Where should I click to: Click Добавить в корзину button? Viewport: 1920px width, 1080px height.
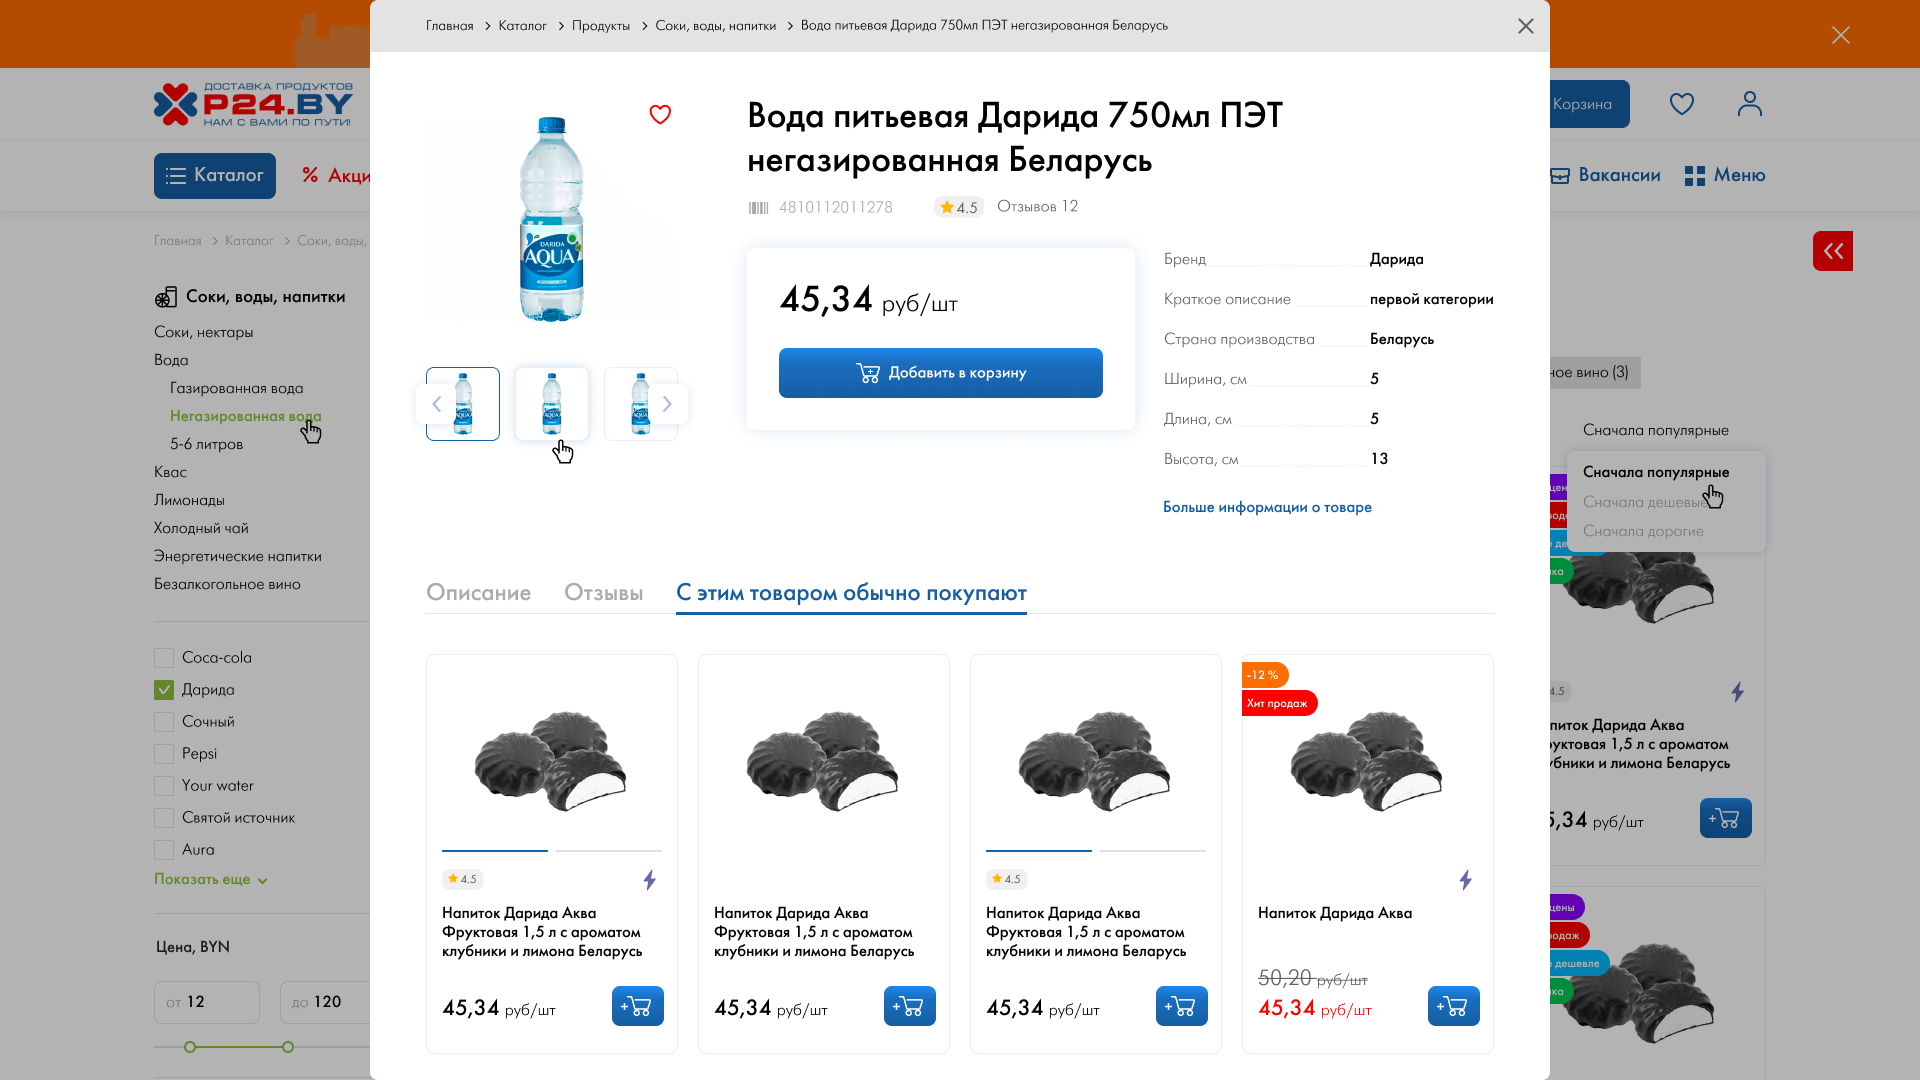pyautogui.click(x=940, y=373)
